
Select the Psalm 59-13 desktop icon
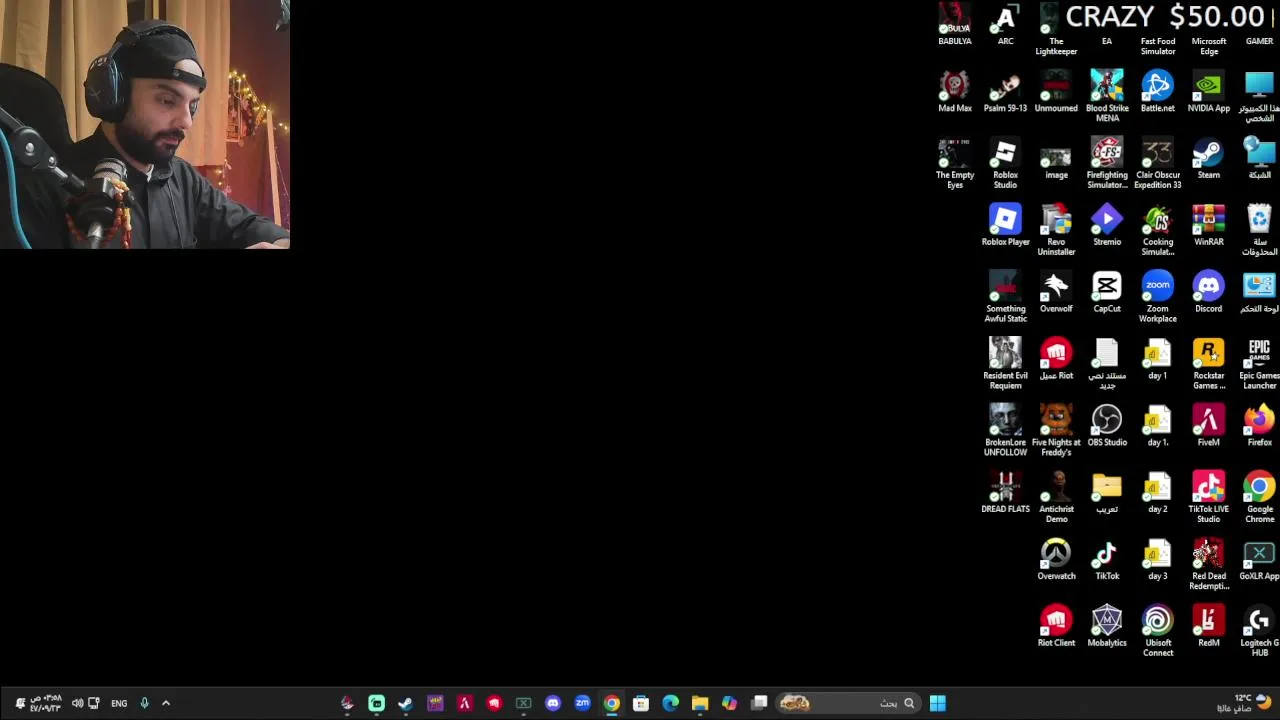1005,92
